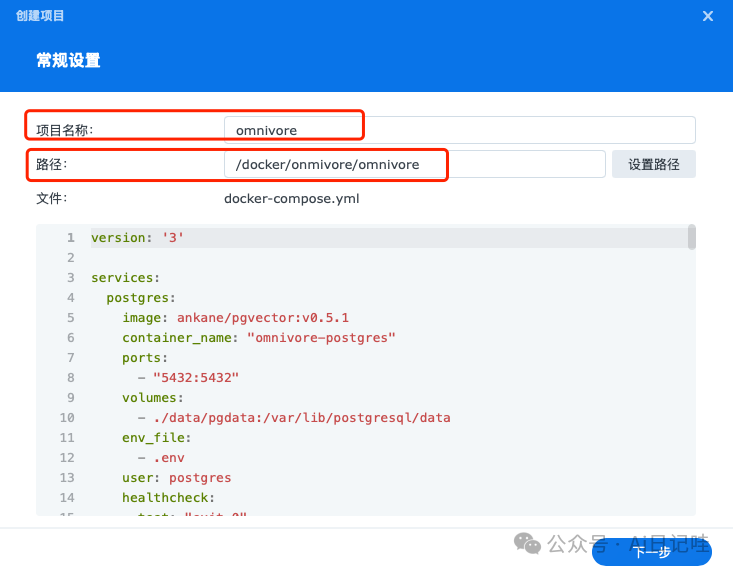733x573 pixels.
Task: Click the env_file: line in editor
Action: pyautogui.click(x=157, y=438)
